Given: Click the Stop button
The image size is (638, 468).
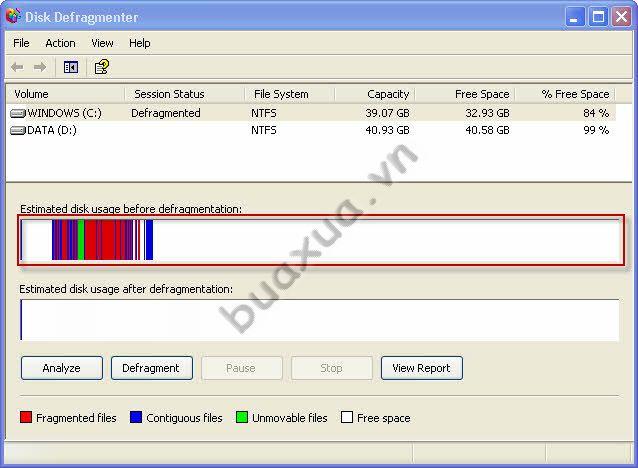Looking at the screenshot, I should click(x=332, y=368).
